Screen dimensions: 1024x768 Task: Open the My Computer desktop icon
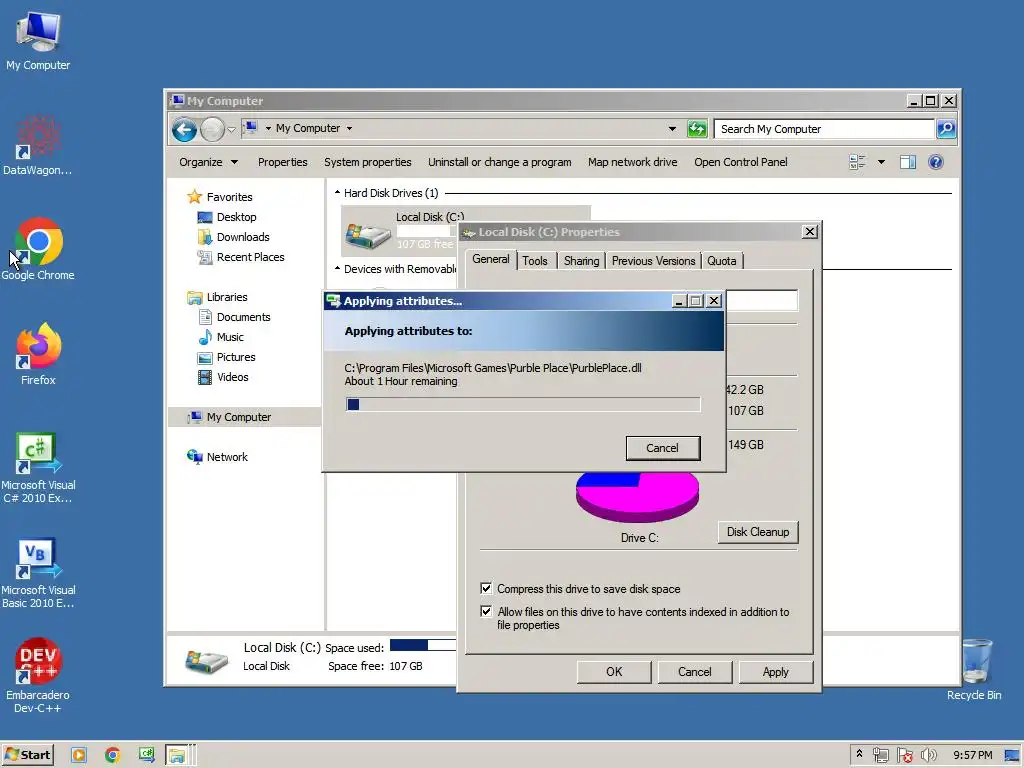point(38,40)
